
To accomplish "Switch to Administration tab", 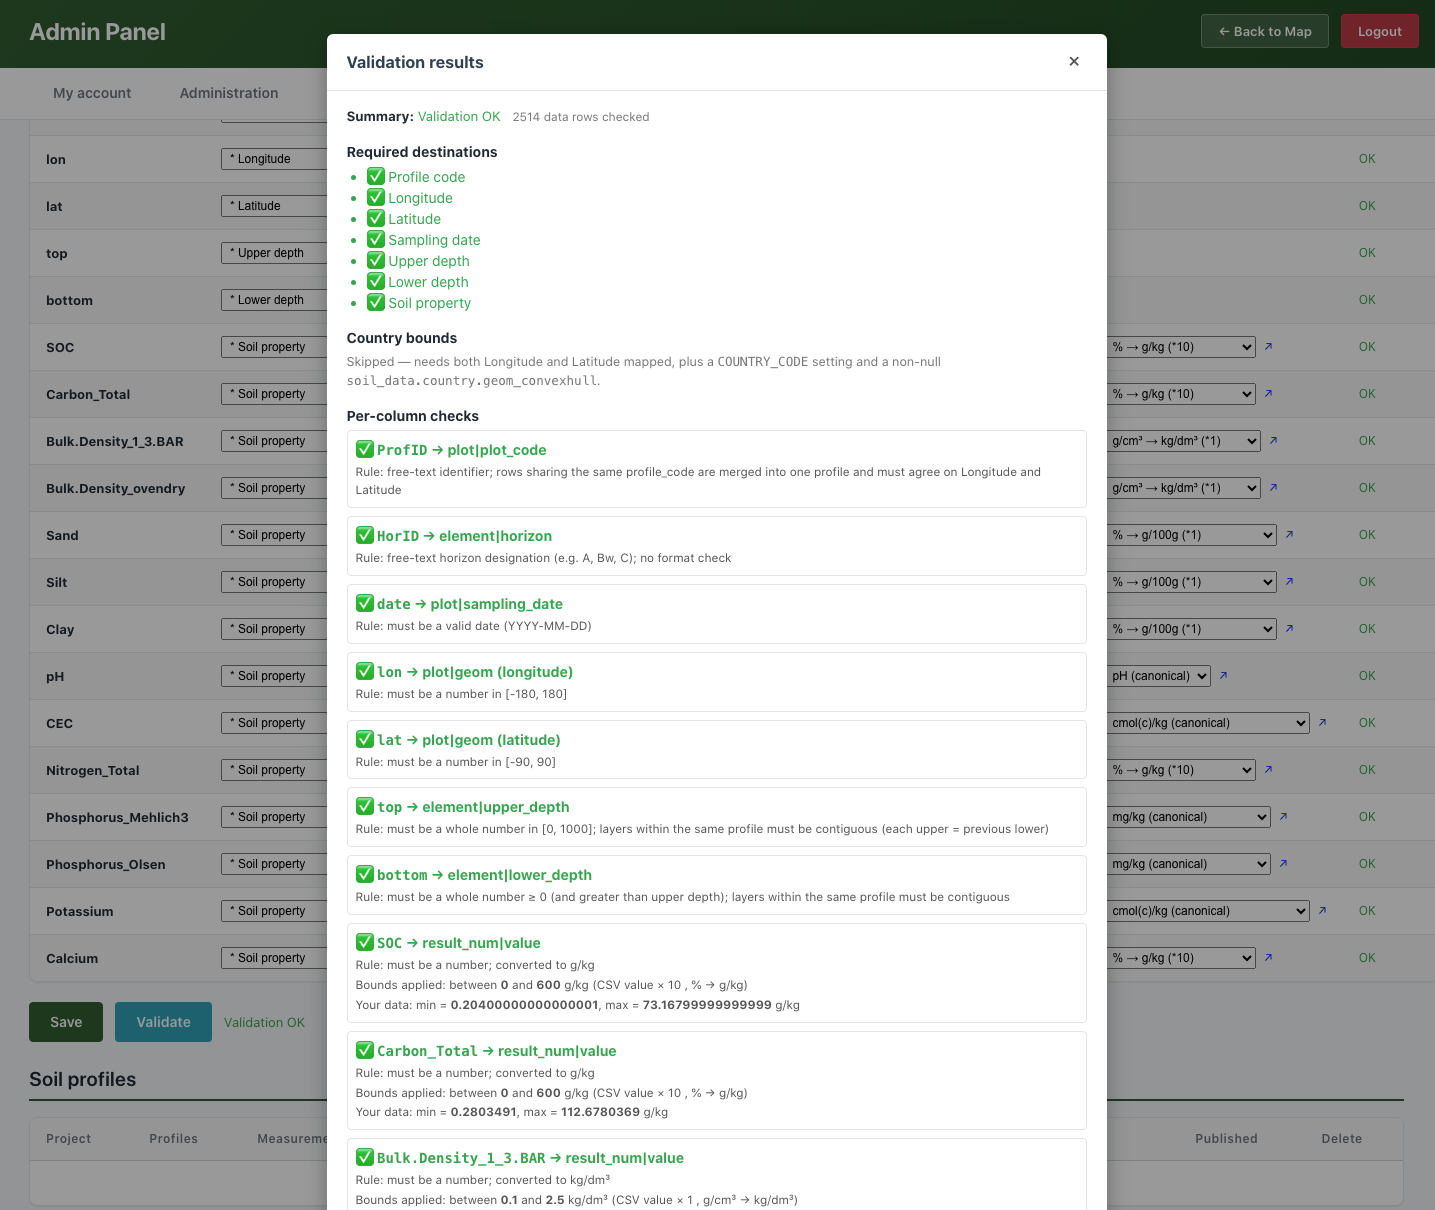I will click(x=229, y=93).
